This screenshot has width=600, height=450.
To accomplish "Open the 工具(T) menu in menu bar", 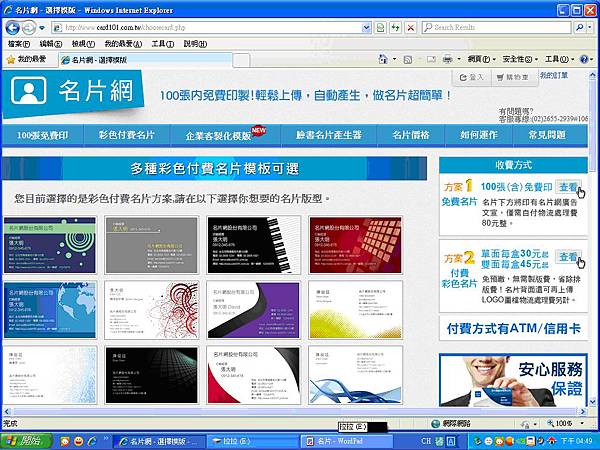I will [x=163, y=44].
